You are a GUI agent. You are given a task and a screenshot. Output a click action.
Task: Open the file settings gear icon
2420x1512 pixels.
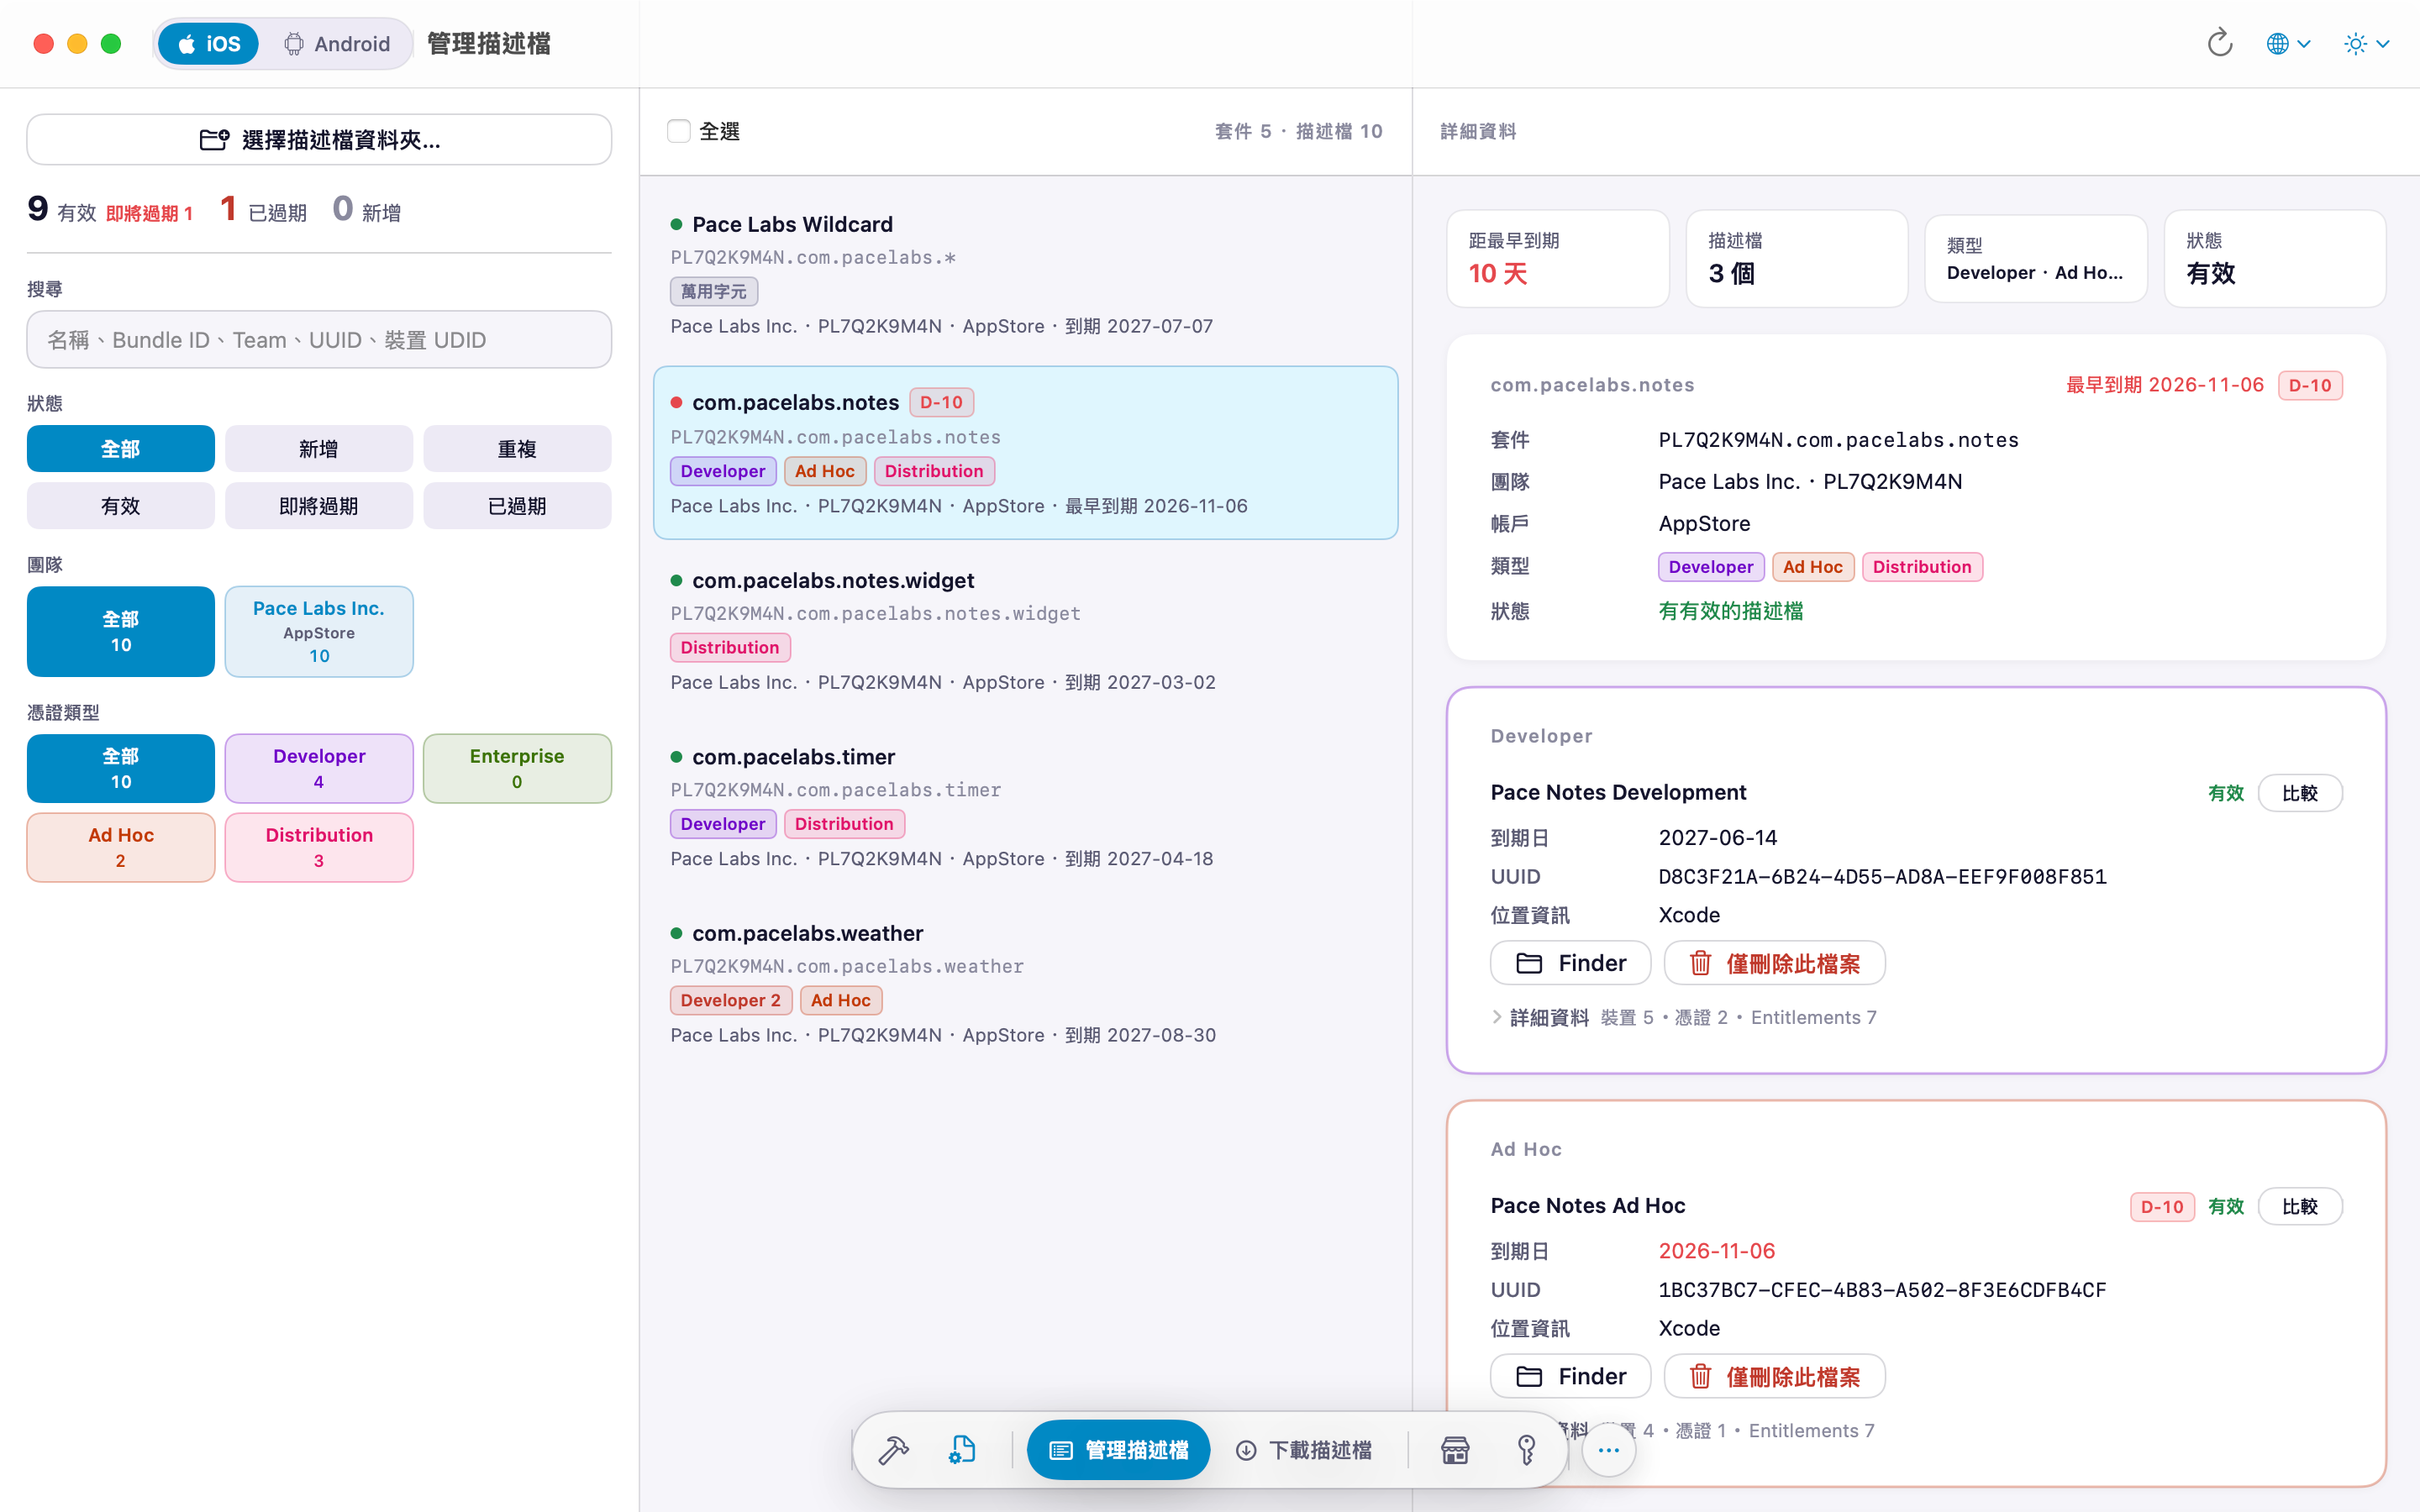[961, 1449]
